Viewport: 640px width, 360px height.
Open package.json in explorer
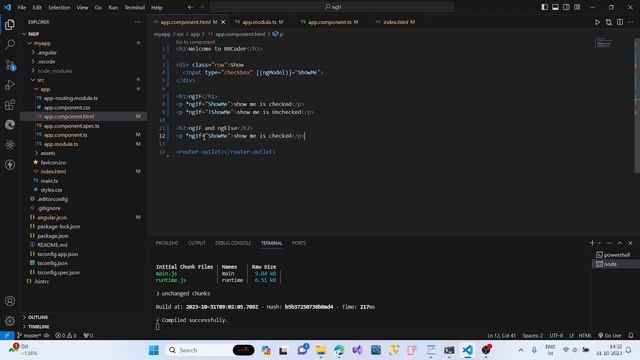(x=53, y=236)
